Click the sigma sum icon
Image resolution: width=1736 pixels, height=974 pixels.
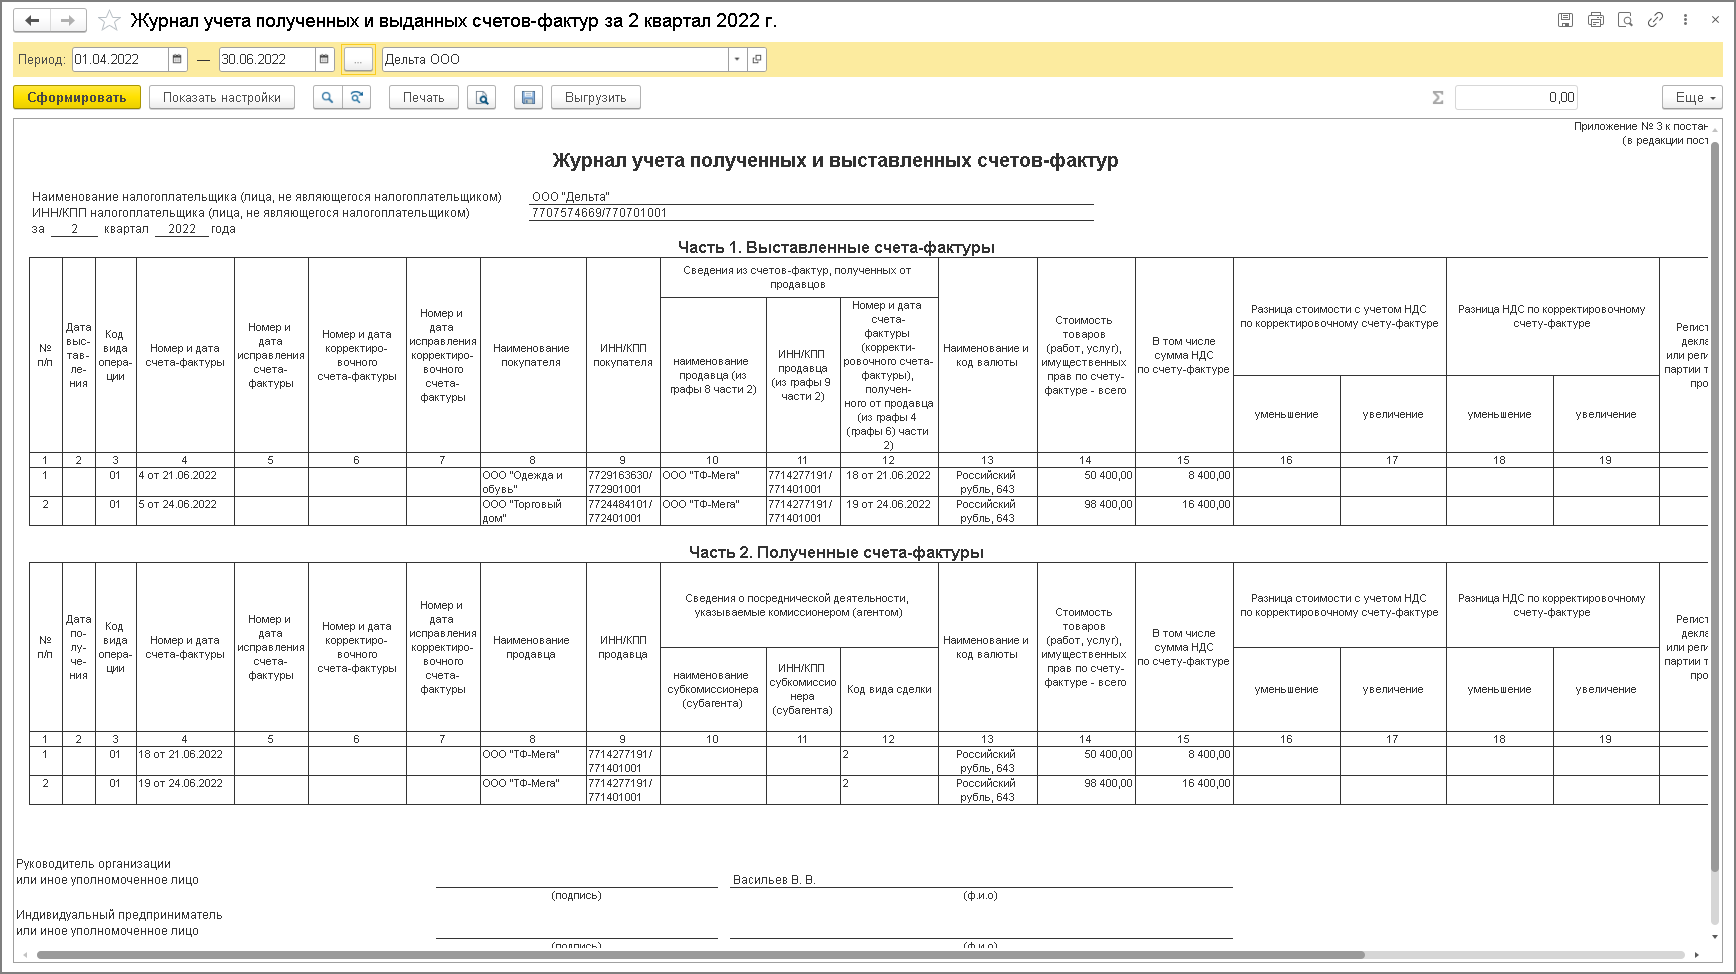[1438, 97]
